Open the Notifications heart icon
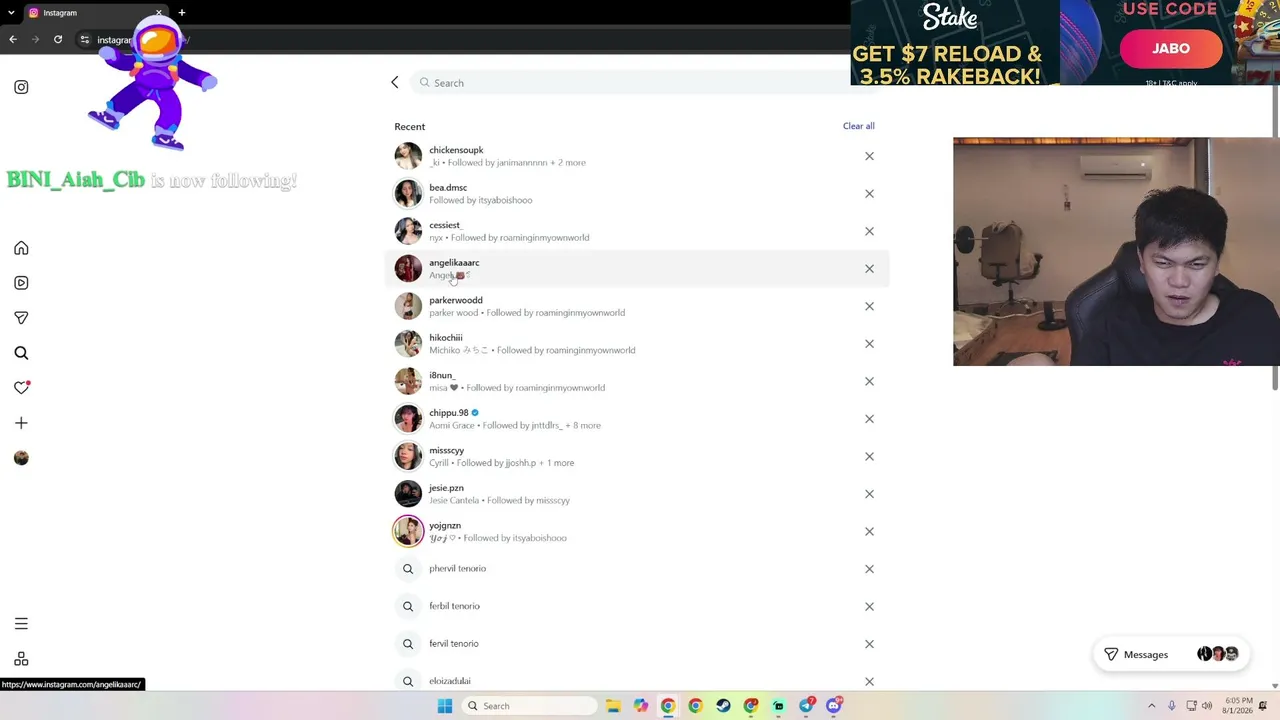The height and width of the screenshot is (720, 1280). pos(21,388)
